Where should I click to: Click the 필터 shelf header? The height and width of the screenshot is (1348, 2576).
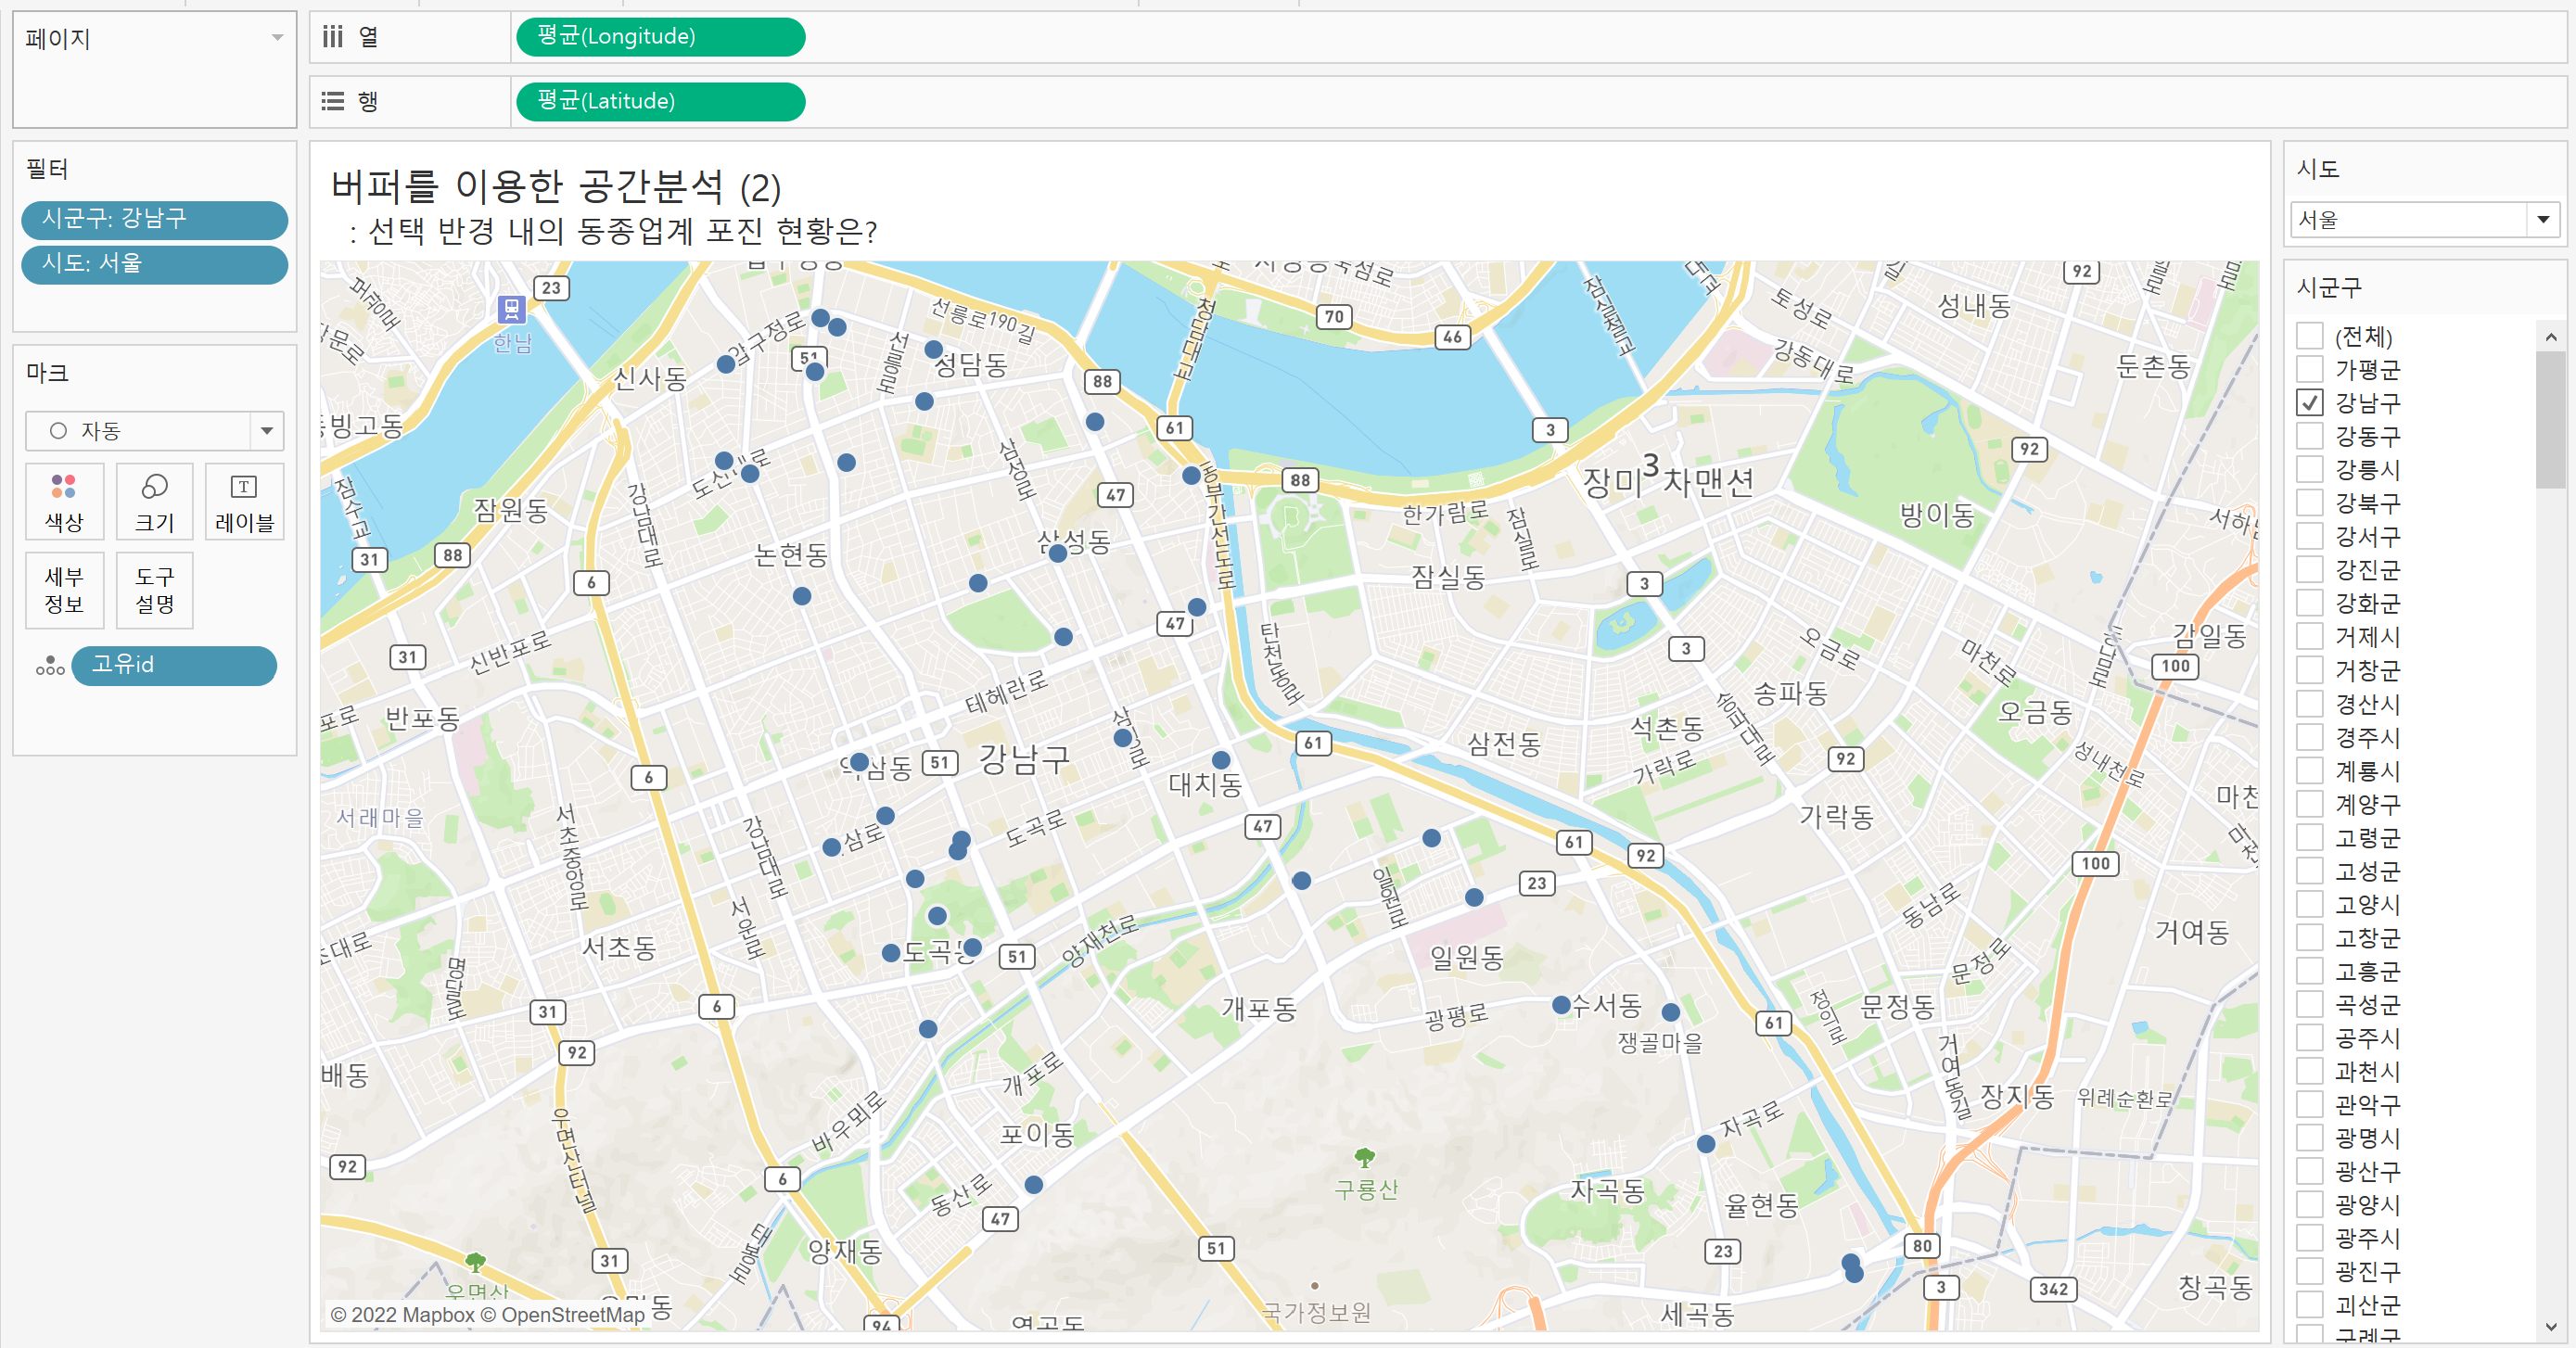pos(47,169)
